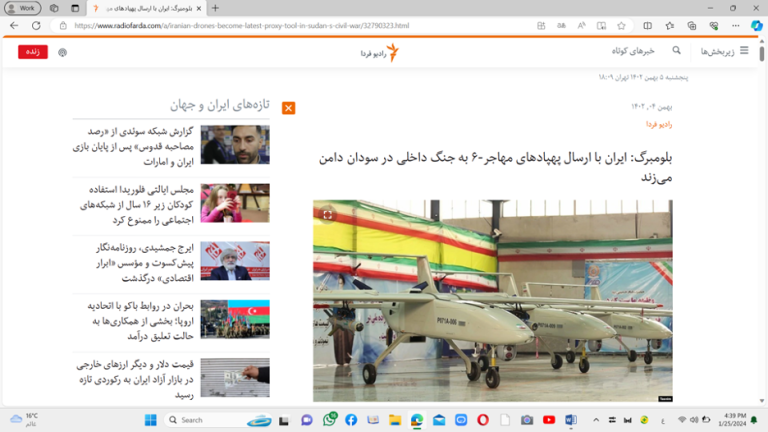768x432 pixels.
Task: Click the Windows Start button
Action: (x=150, y=420)
